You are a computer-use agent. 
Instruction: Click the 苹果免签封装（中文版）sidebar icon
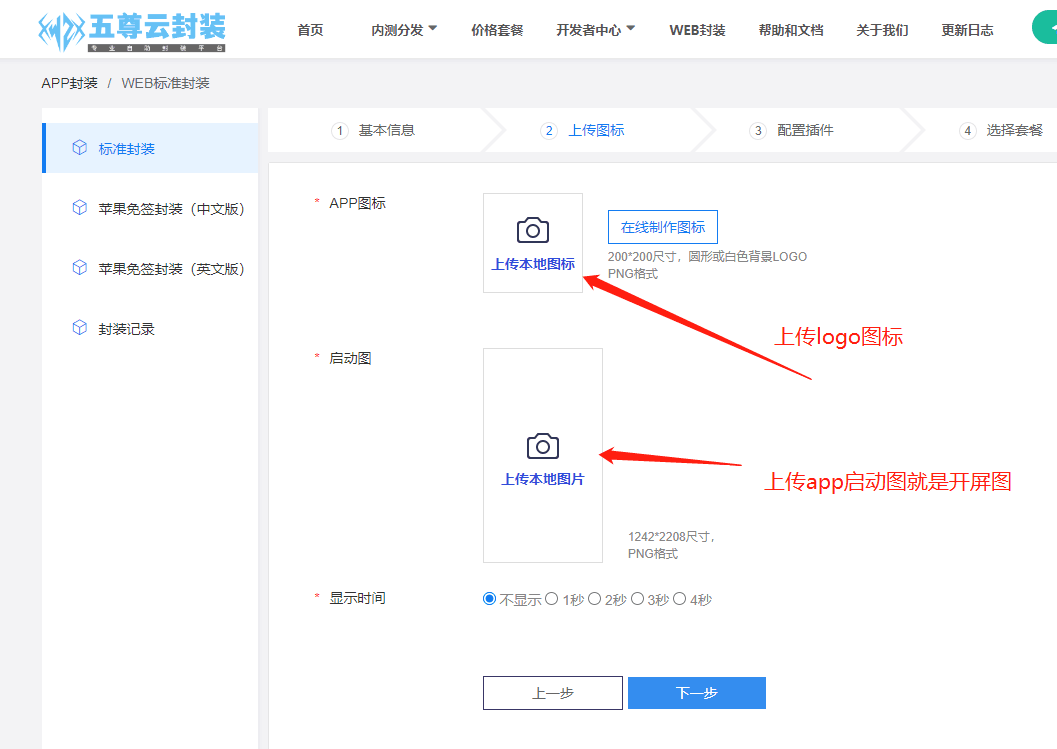point(80,207)
